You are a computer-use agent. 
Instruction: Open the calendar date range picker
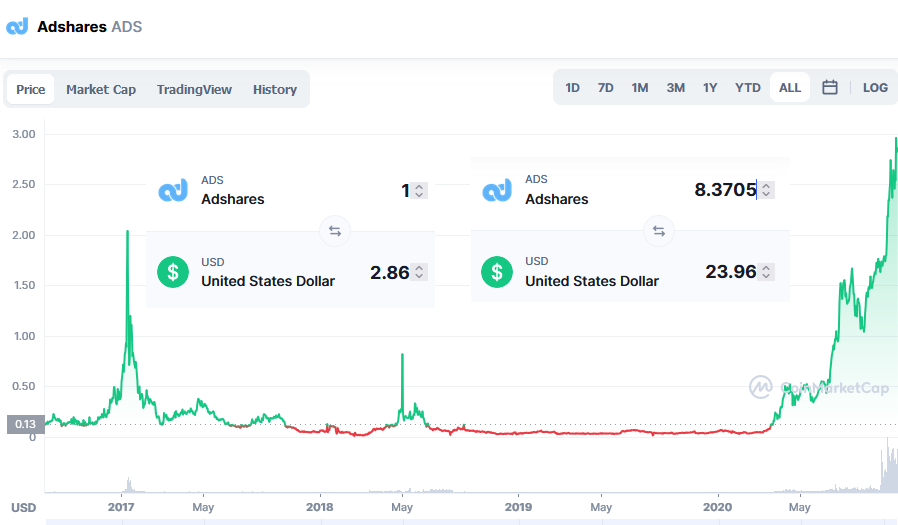coord(829,88)
